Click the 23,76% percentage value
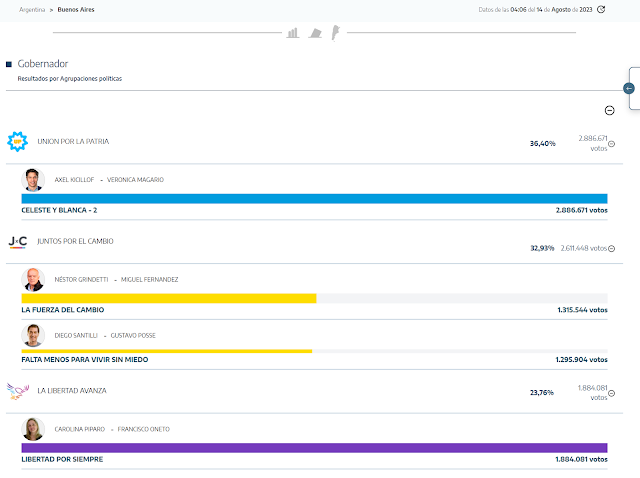Screen dimensions: 640x478 click(x=542, y=393)
